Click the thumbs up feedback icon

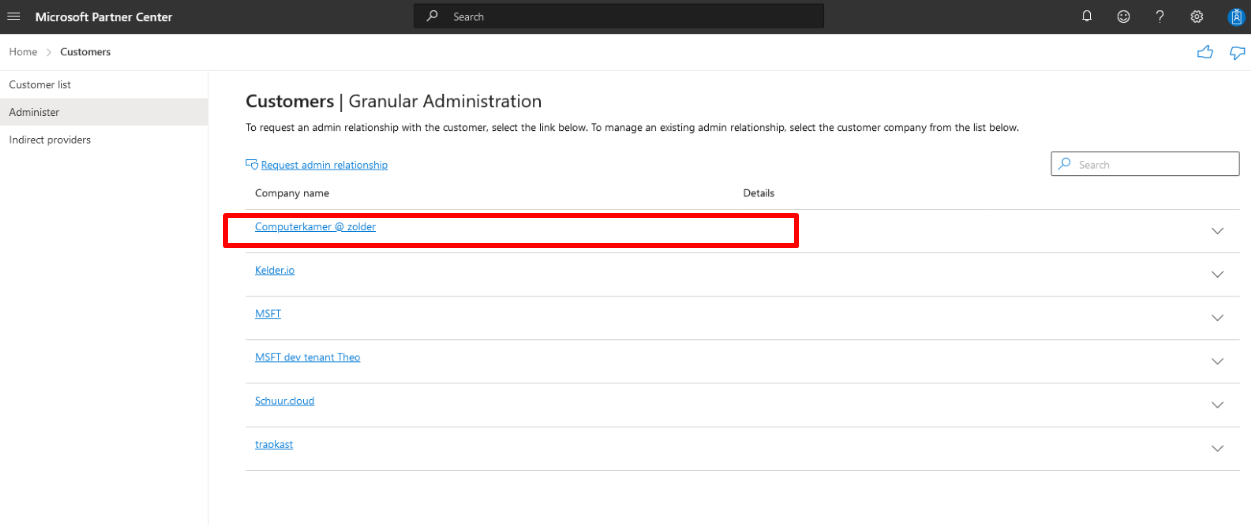coord(1205,53)
